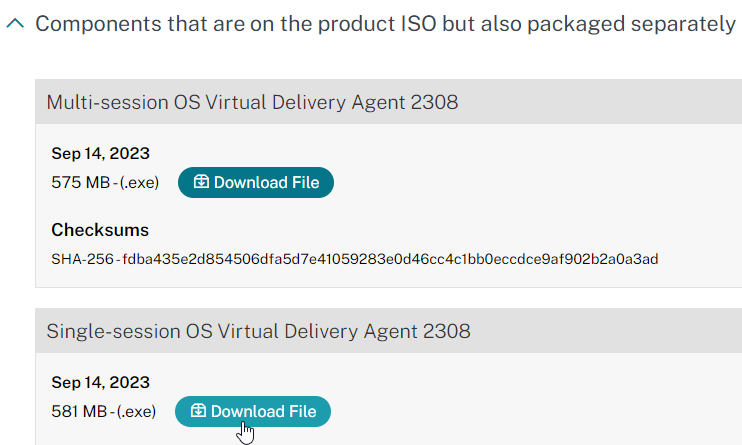Download the Single-session OS Virtual Delivery Agent file
This screenshot has height=445, width=742.
tap(253, 411)
